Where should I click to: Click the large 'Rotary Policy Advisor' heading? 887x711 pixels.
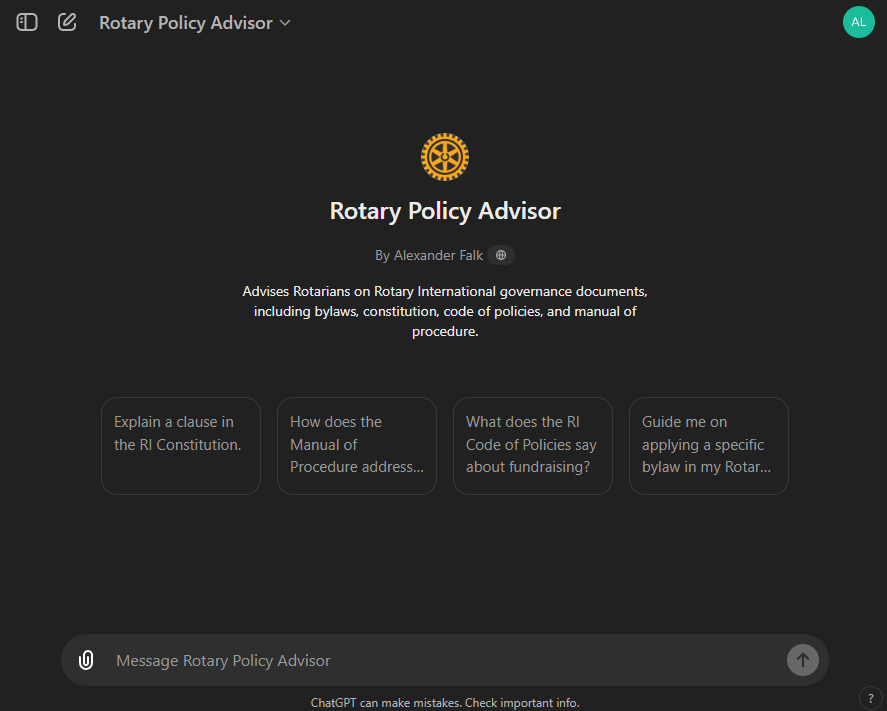[445, 211]
